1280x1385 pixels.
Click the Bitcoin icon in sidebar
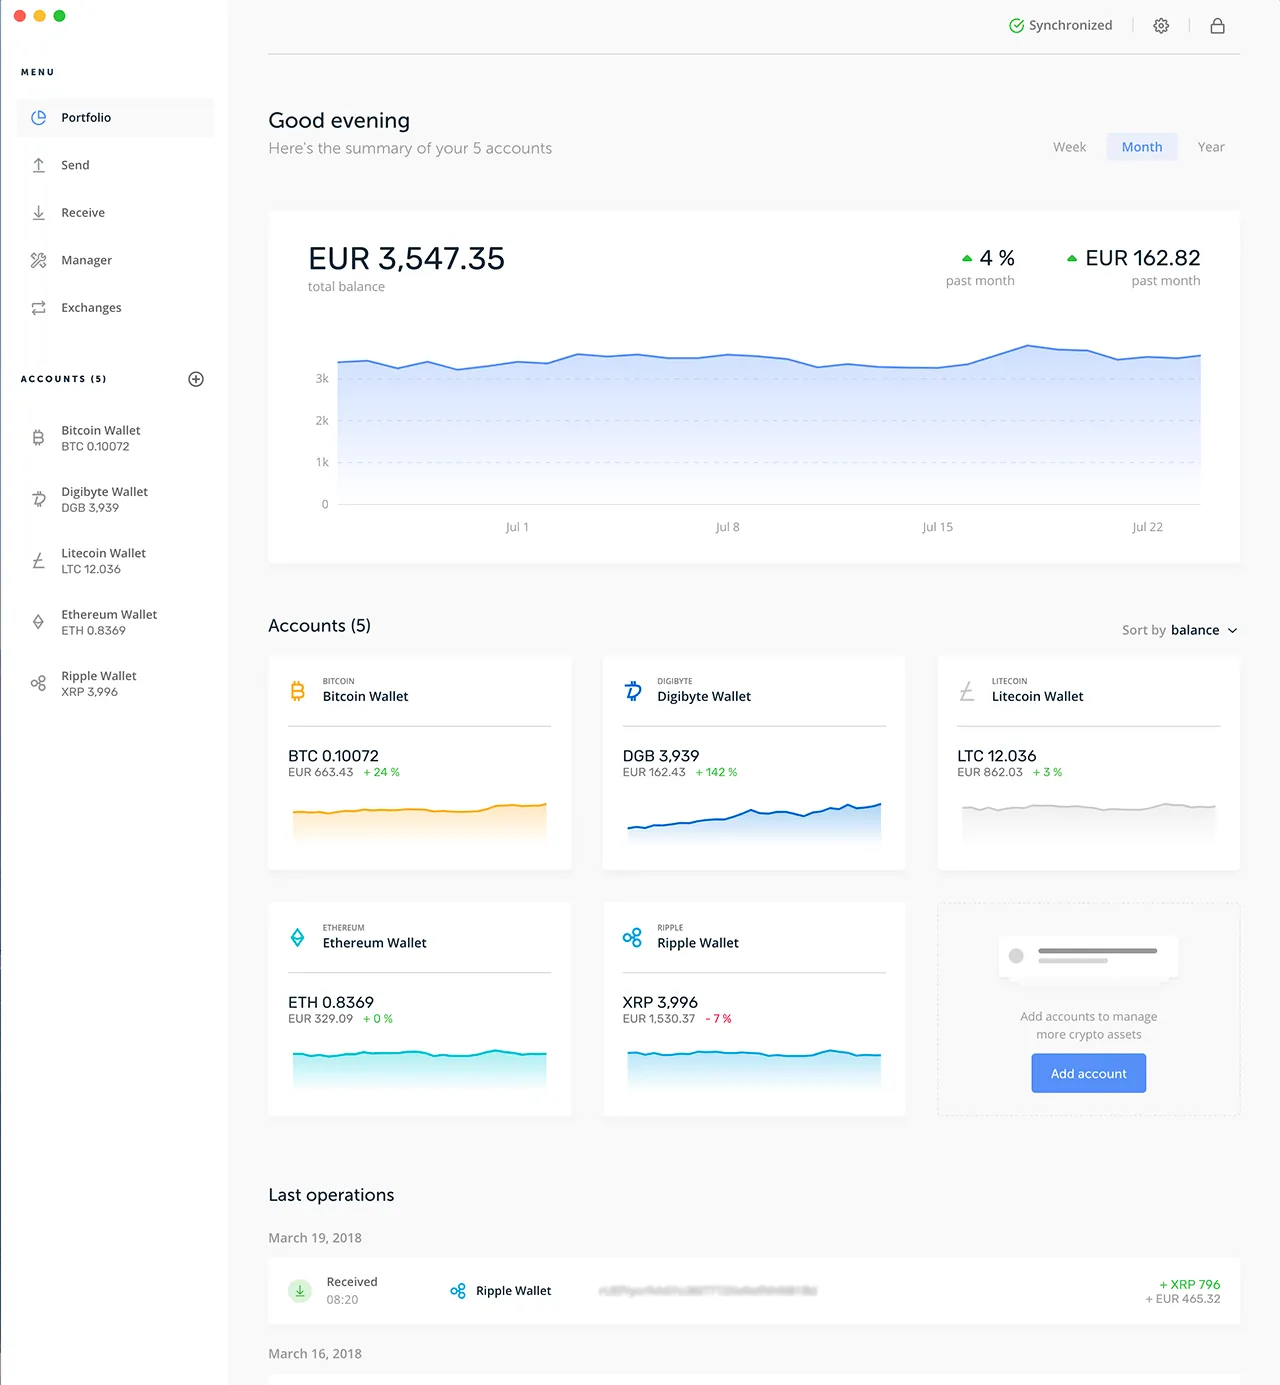coord(38,438)
